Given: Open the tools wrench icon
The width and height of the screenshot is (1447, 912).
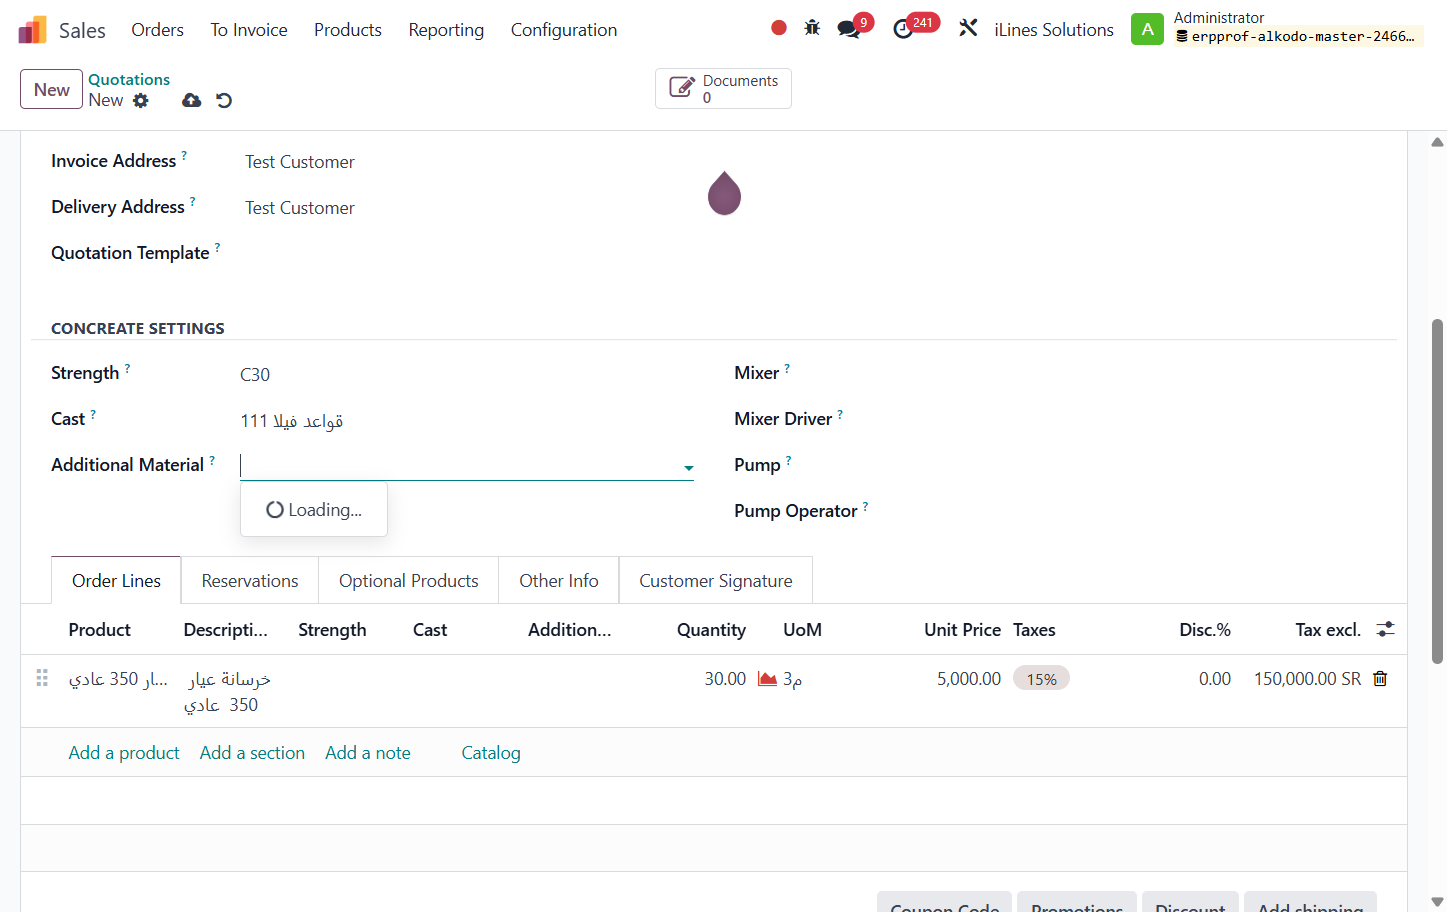Looking at the screenshot, I should (x=968, y=28).
